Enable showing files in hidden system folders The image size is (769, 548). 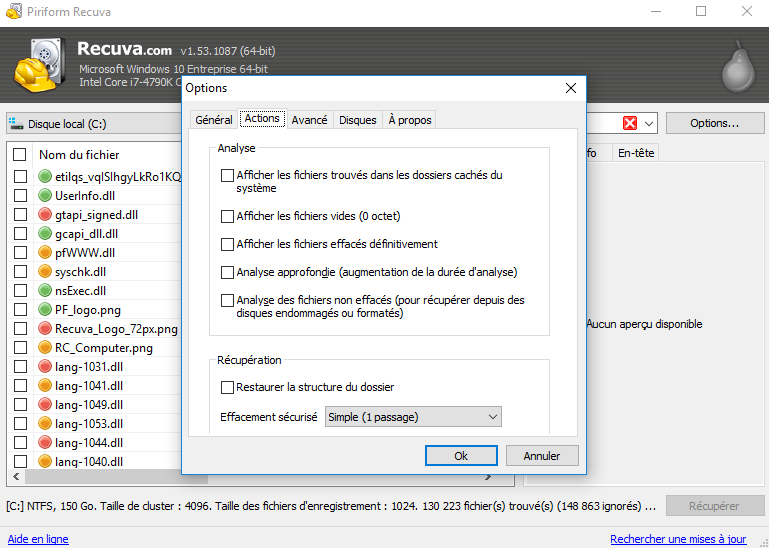(x=227, y=175)
